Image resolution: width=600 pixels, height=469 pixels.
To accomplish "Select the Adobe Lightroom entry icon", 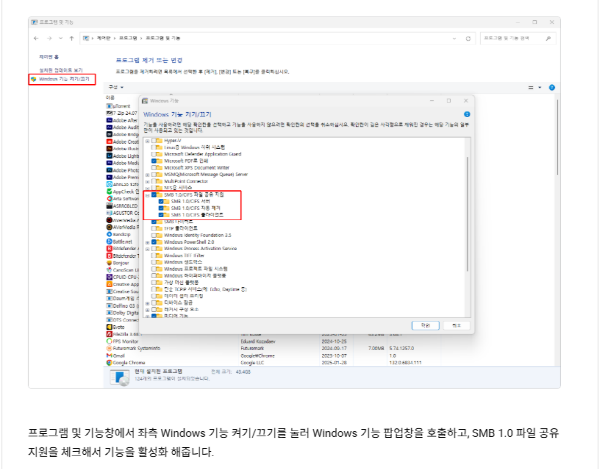I will [x=109, y=156].
